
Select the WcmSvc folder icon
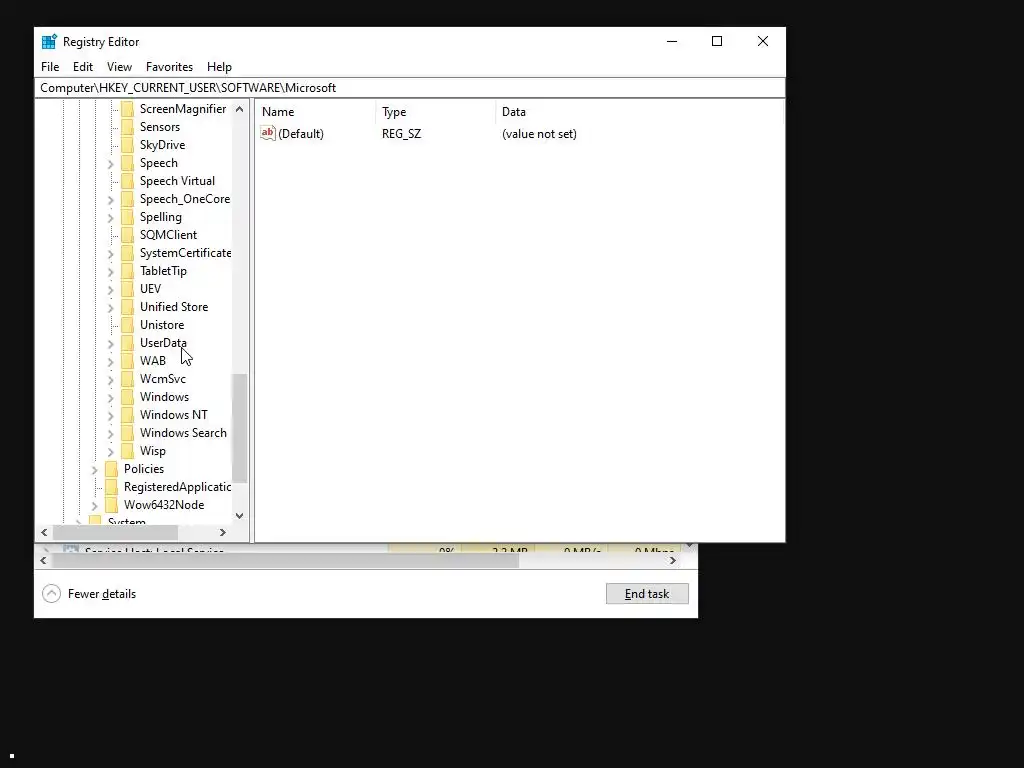(128, 379)
